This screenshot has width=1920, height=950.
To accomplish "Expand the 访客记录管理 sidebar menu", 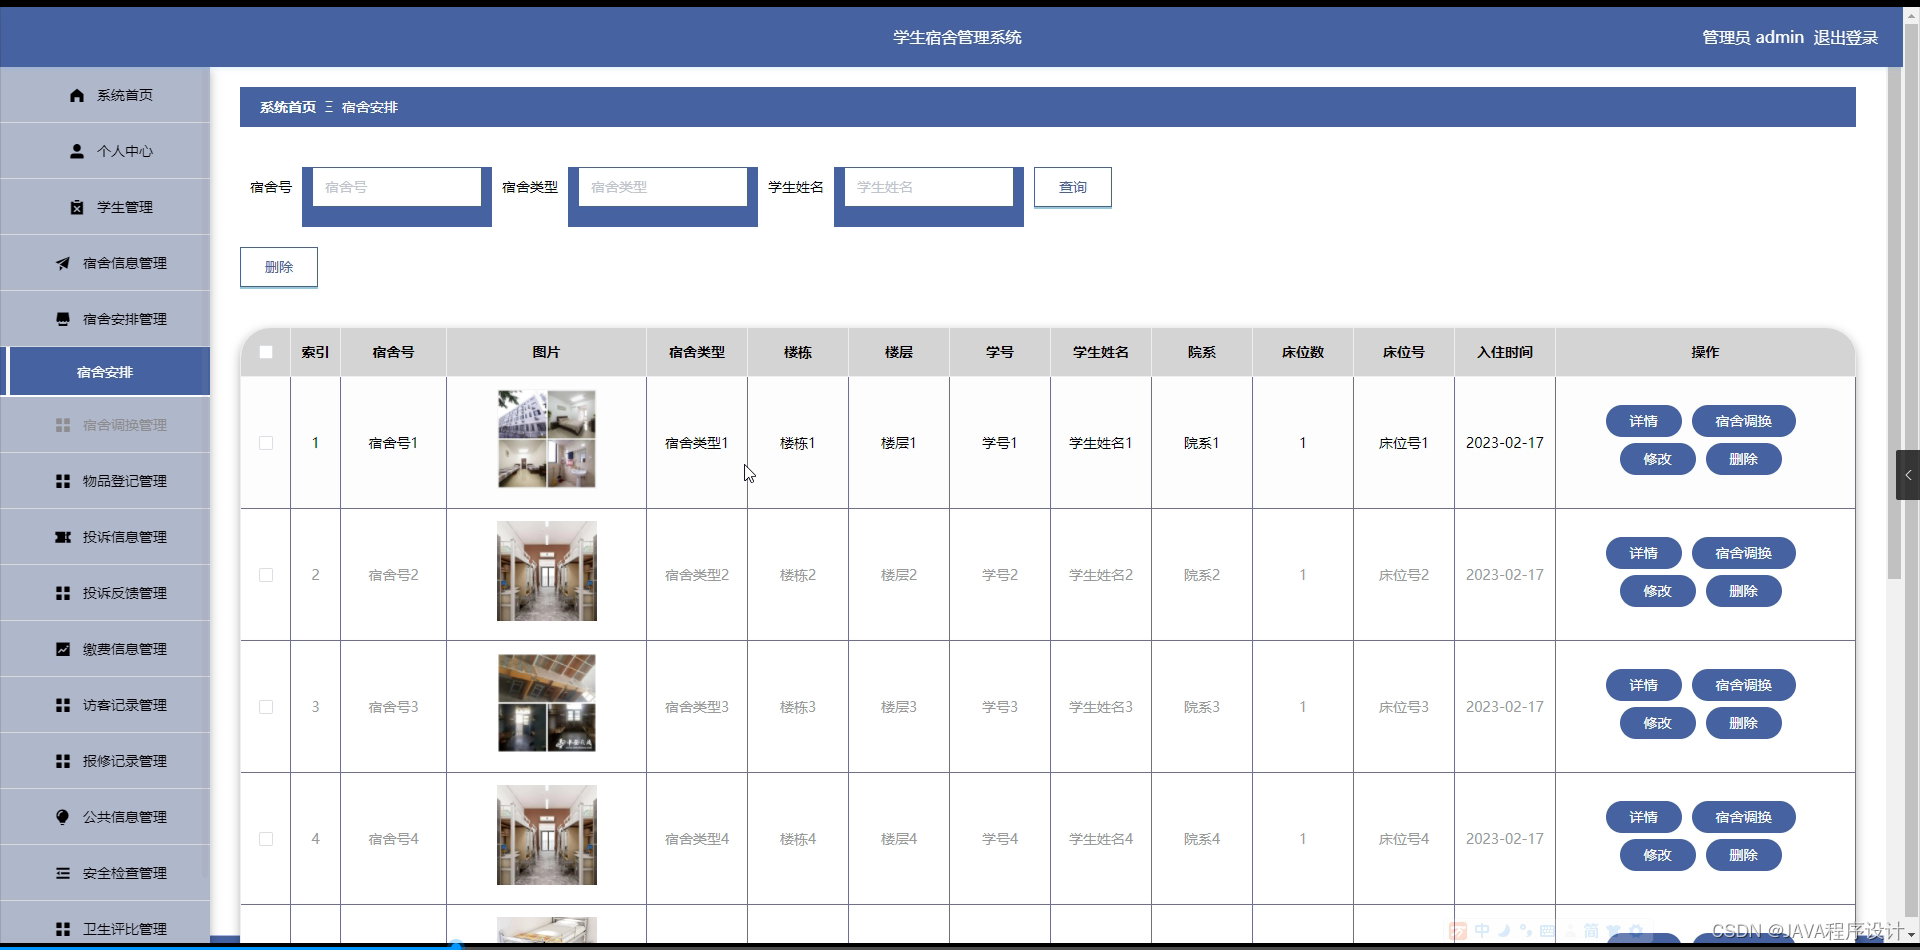I will (105, 705).
